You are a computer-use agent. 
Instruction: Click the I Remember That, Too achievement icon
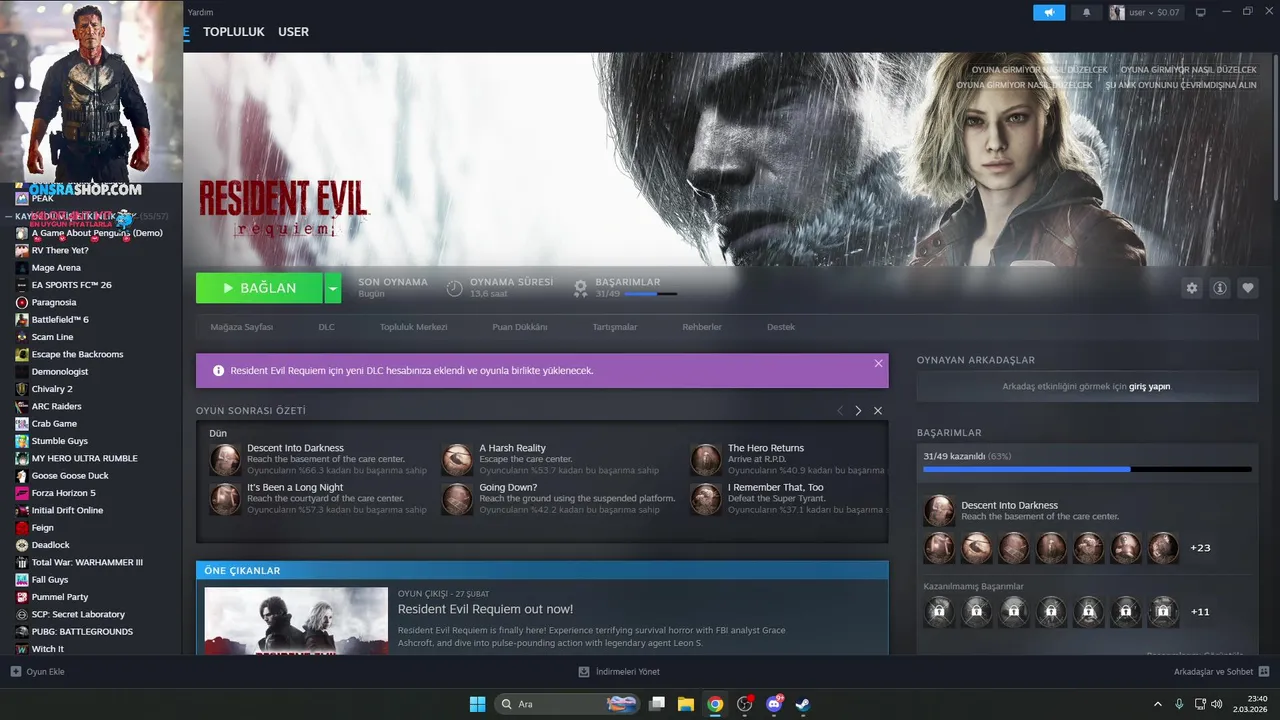coord(706,499)
